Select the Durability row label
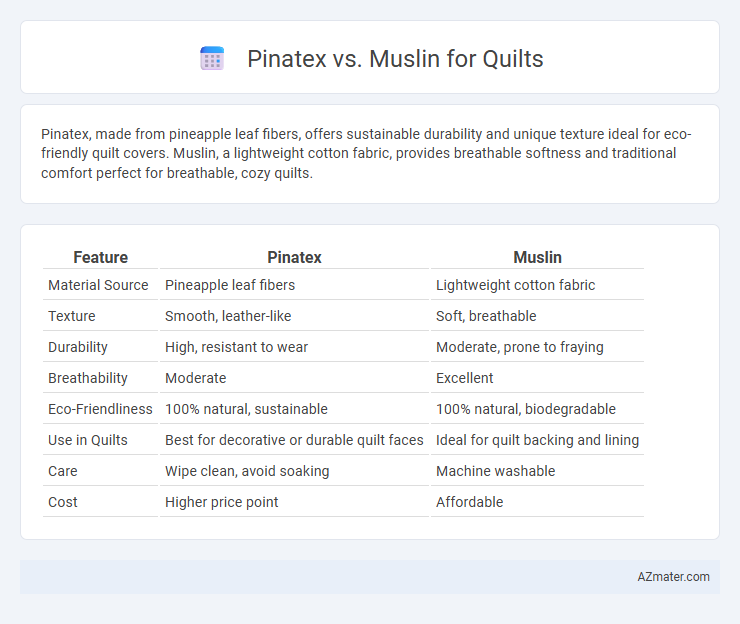This screenshot has height=624, width=740. coord(78,347)
